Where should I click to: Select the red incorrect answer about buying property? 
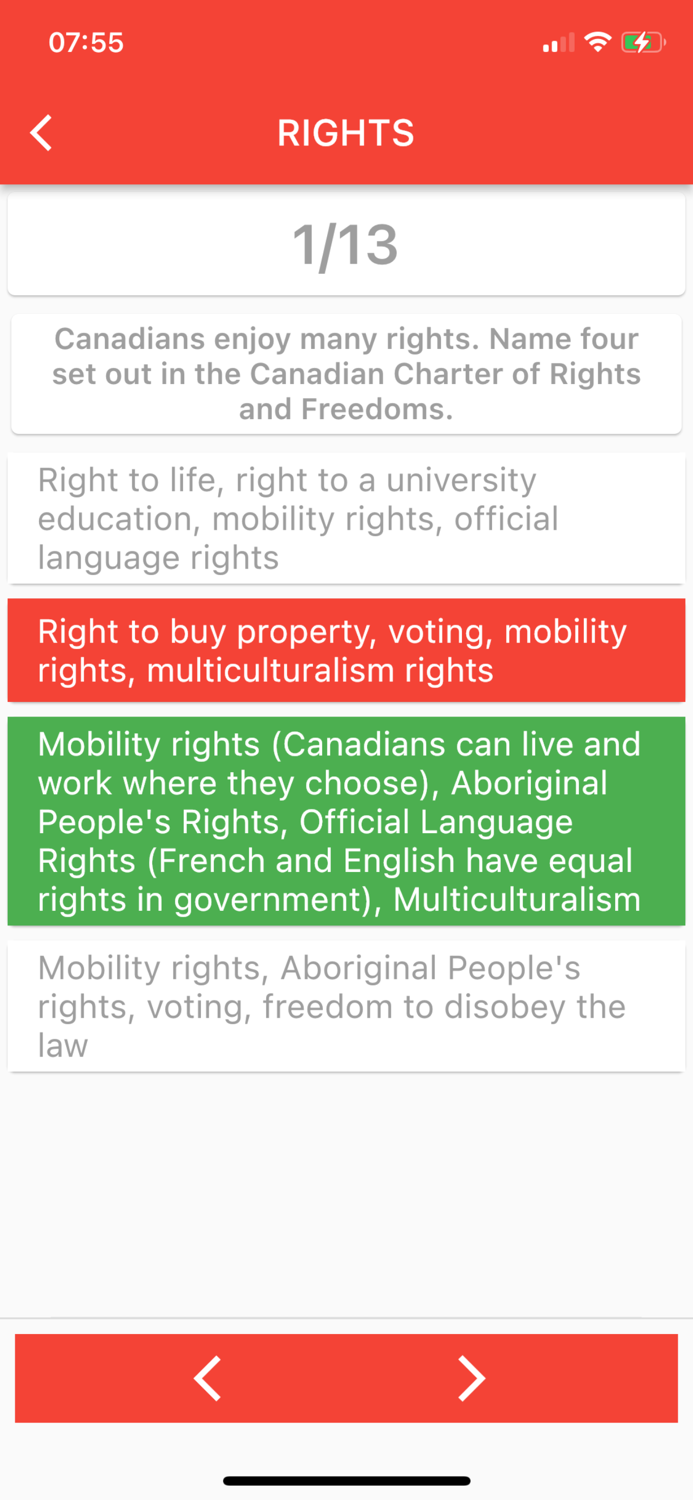click(346, 650)
